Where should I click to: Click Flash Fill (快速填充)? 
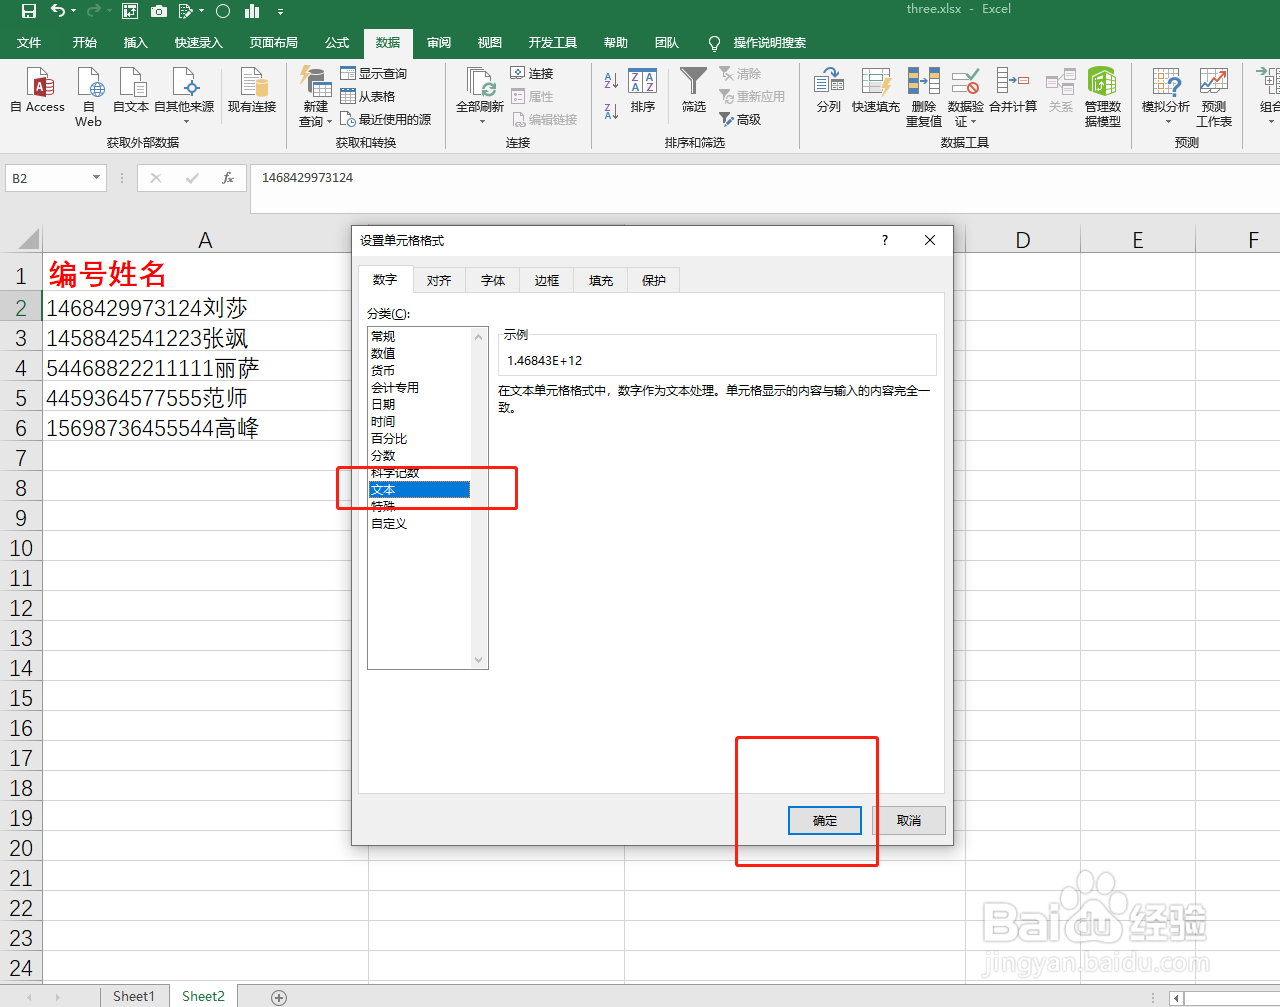[x=876, y=91]
